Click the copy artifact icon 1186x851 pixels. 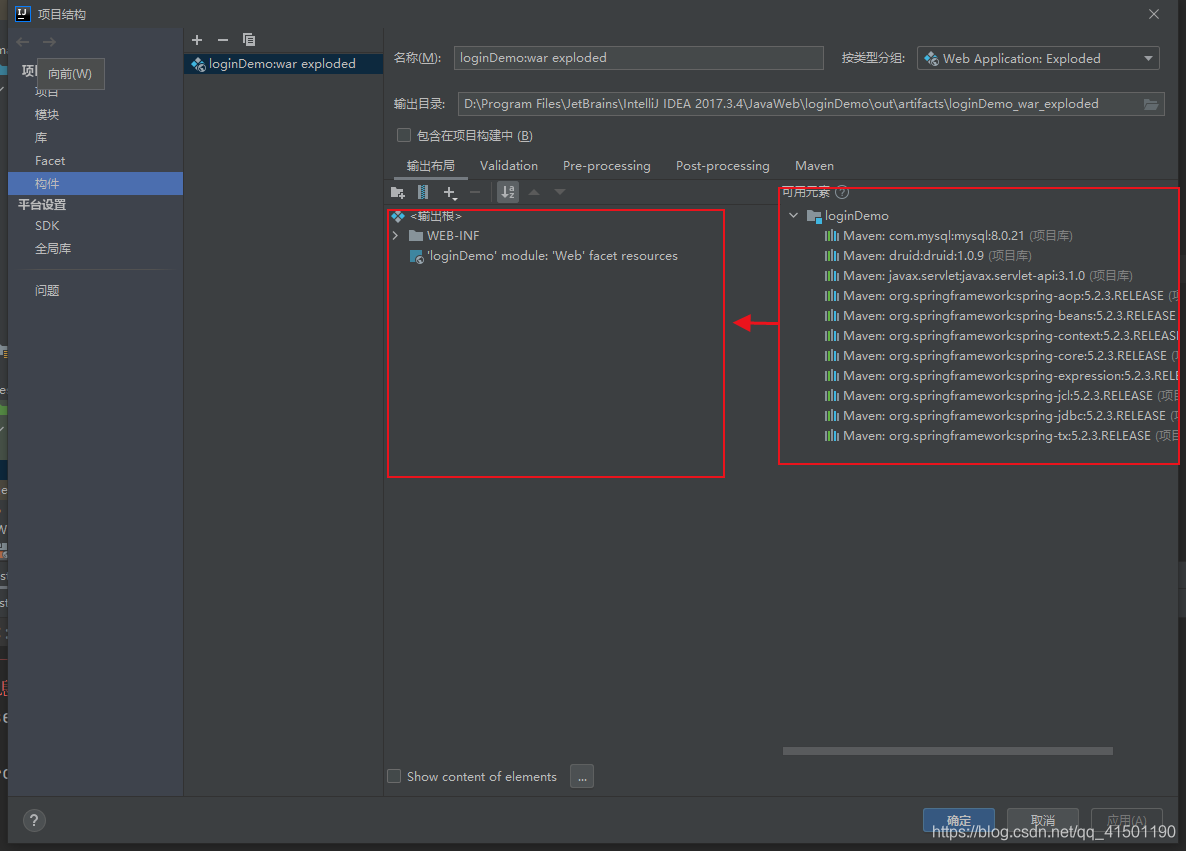point(248,40)
